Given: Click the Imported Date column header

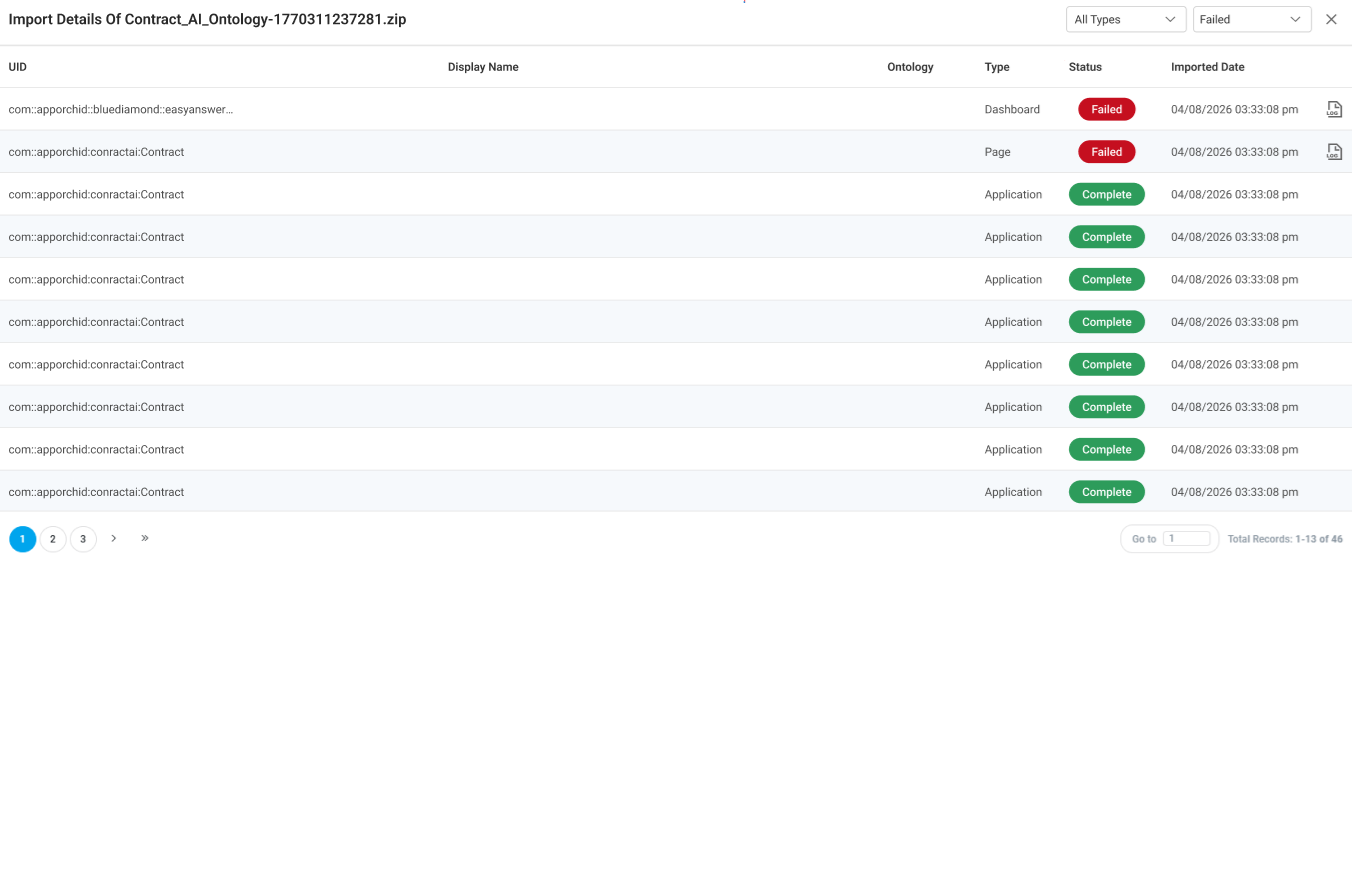Looking at the screenshot, I should (x=1208, y=67).
